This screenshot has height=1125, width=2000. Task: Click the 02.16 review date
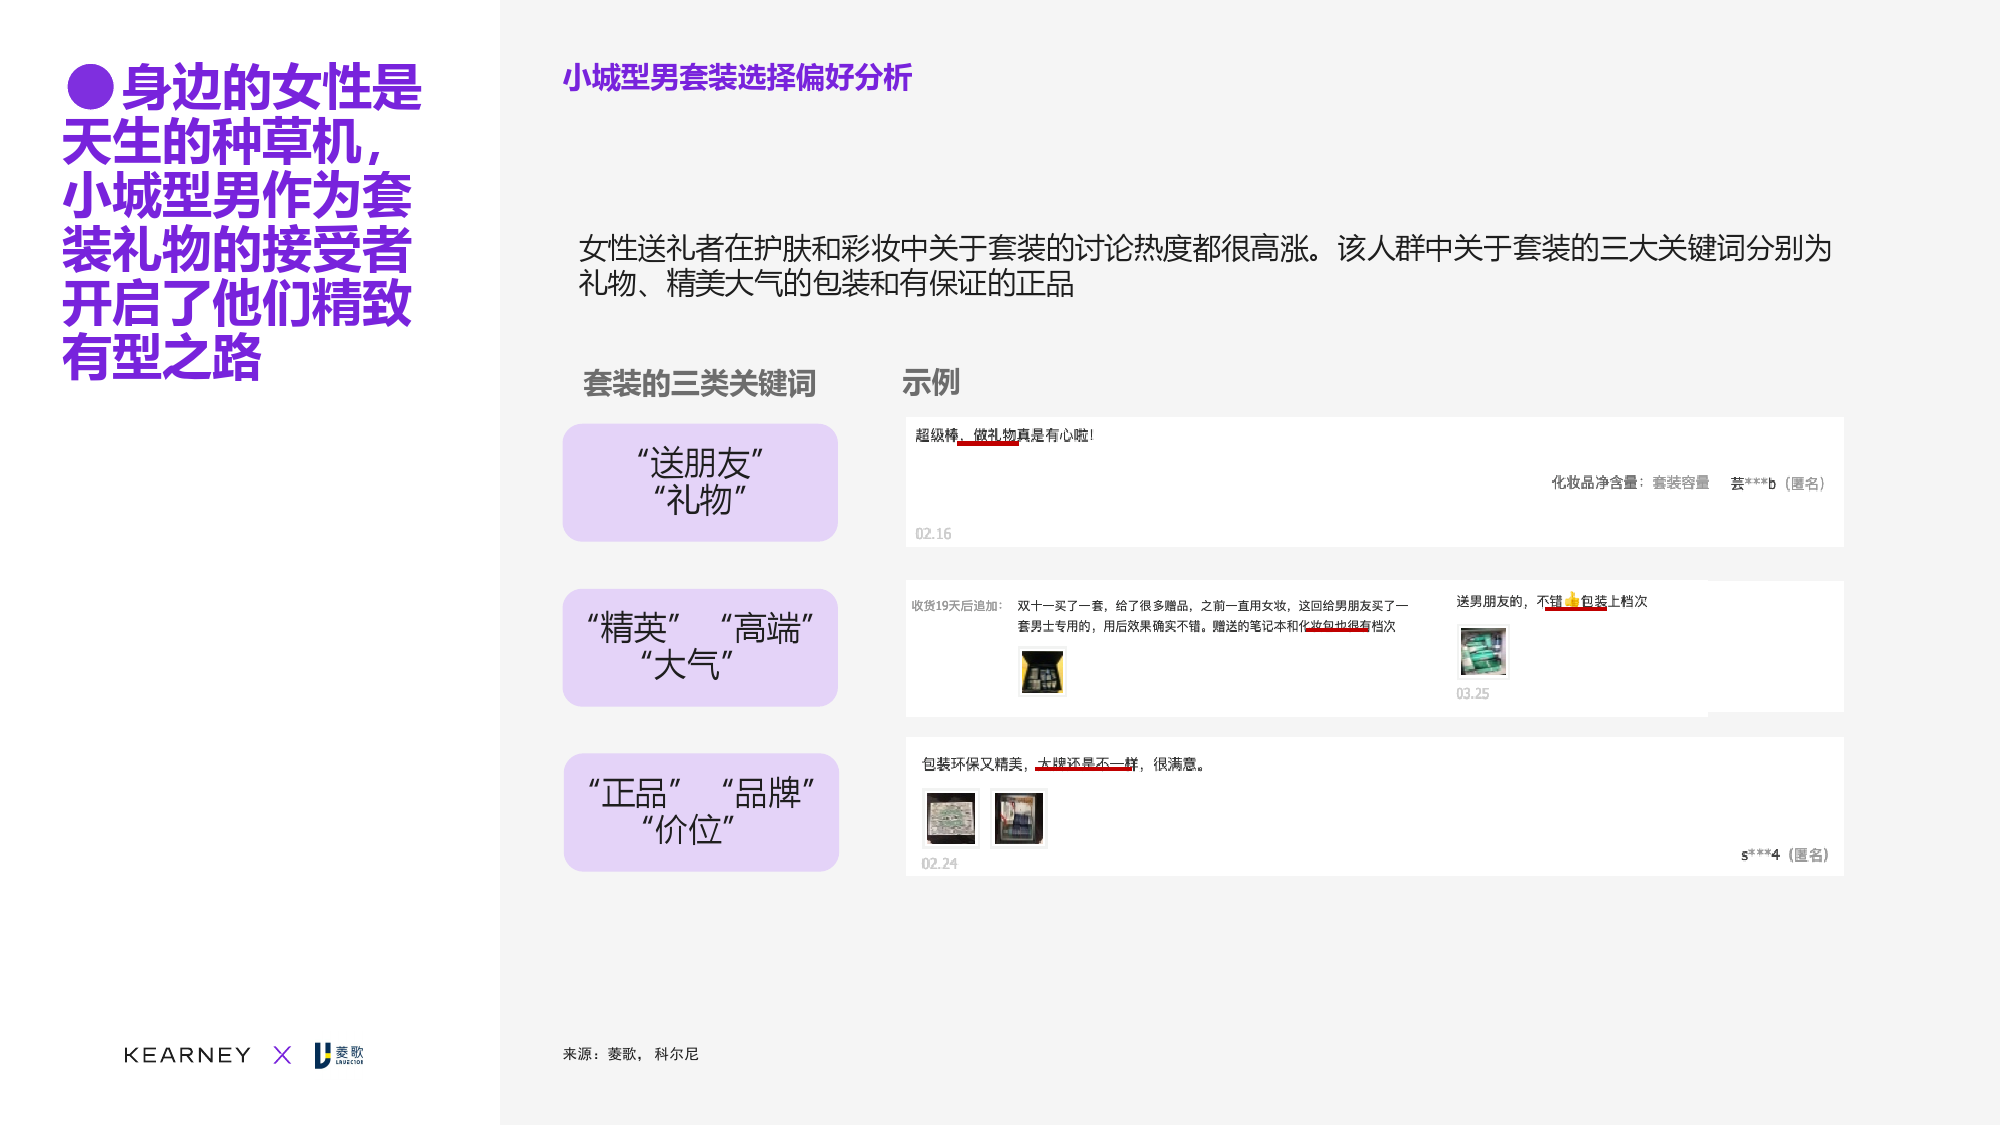[x=933, y=534]
